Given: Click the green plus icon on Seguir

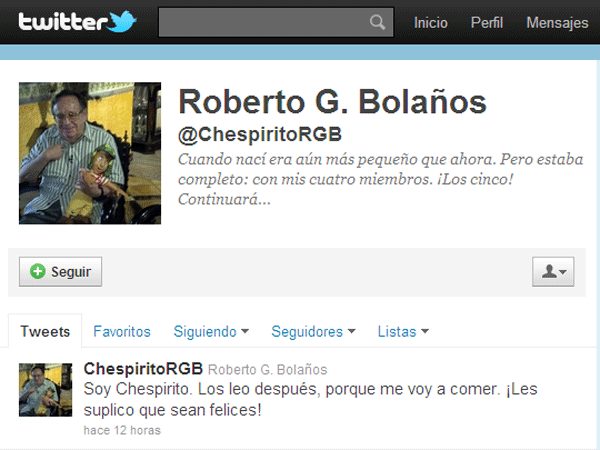Looking at the screenshot, I should [38, 271].
